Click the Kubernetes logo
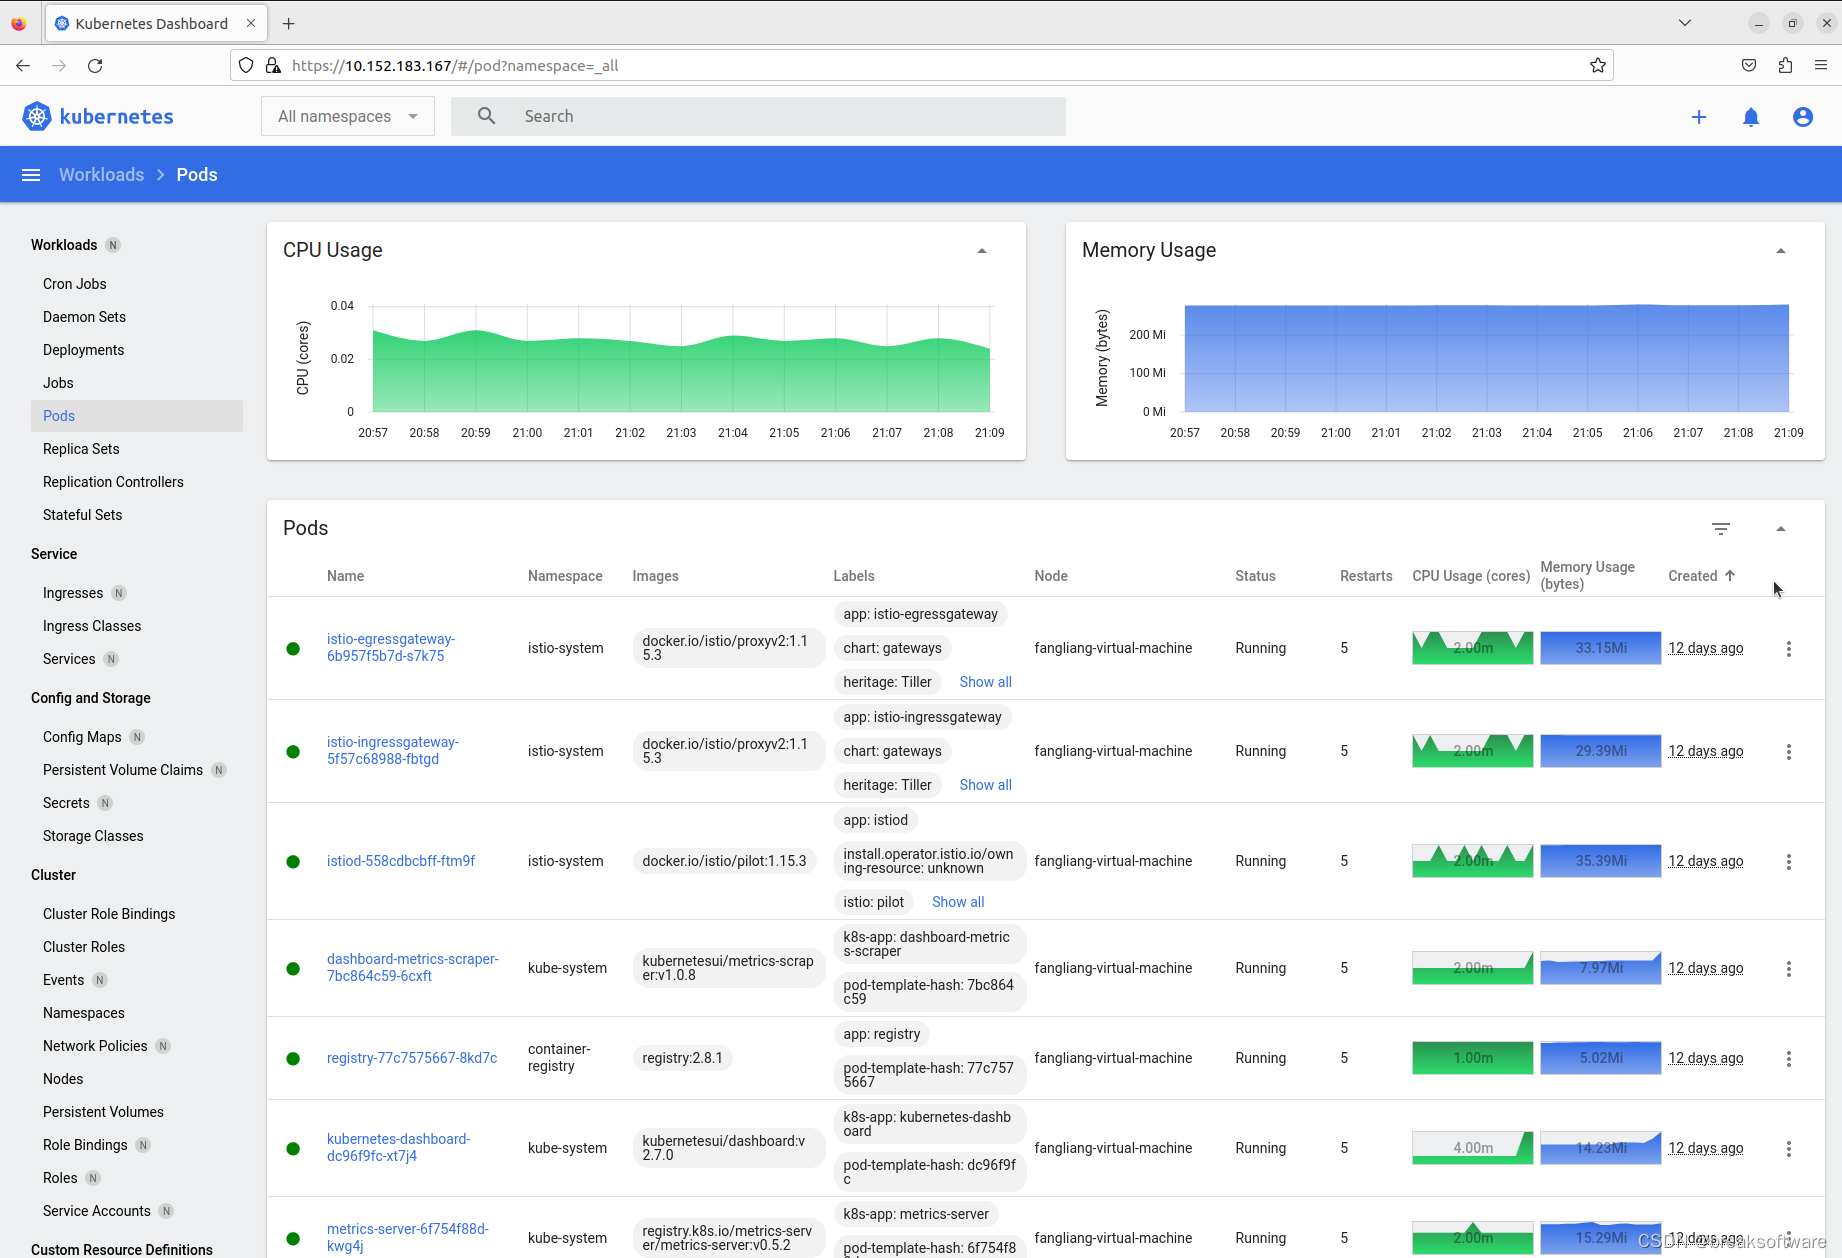Image resolution: width=1842 pixels, height=1258 pixels. [98, 117]
